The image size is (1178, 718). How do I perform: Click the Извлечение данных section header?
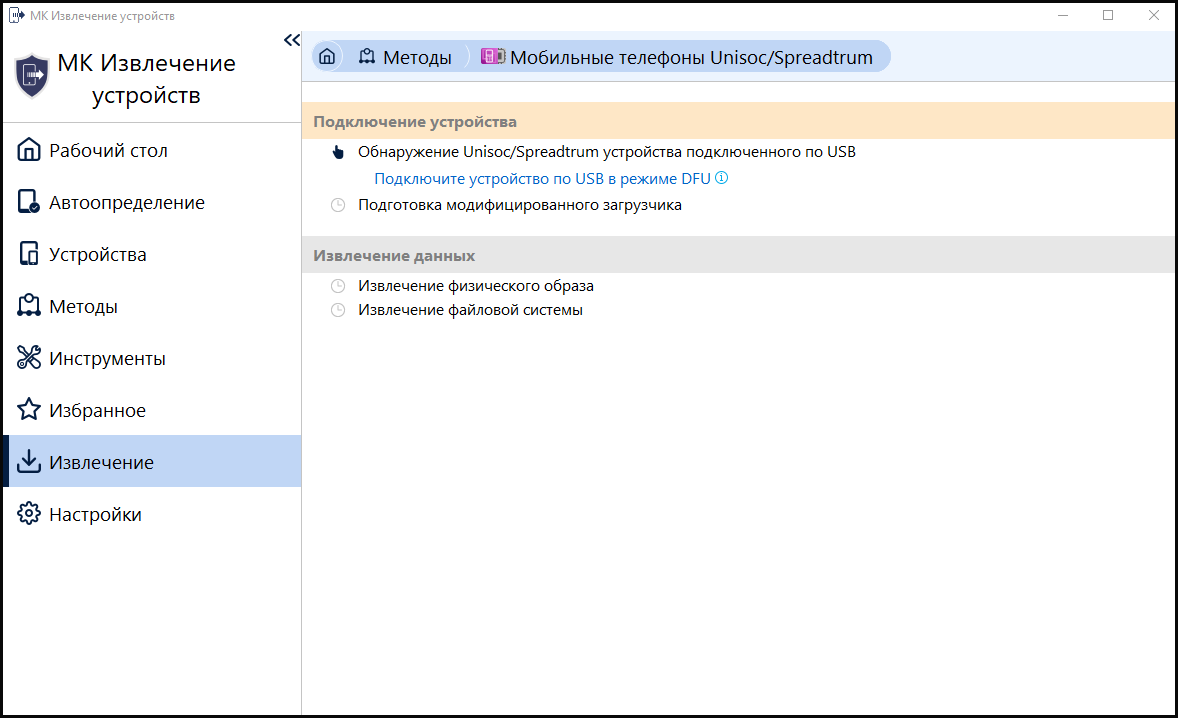(394, 255)
